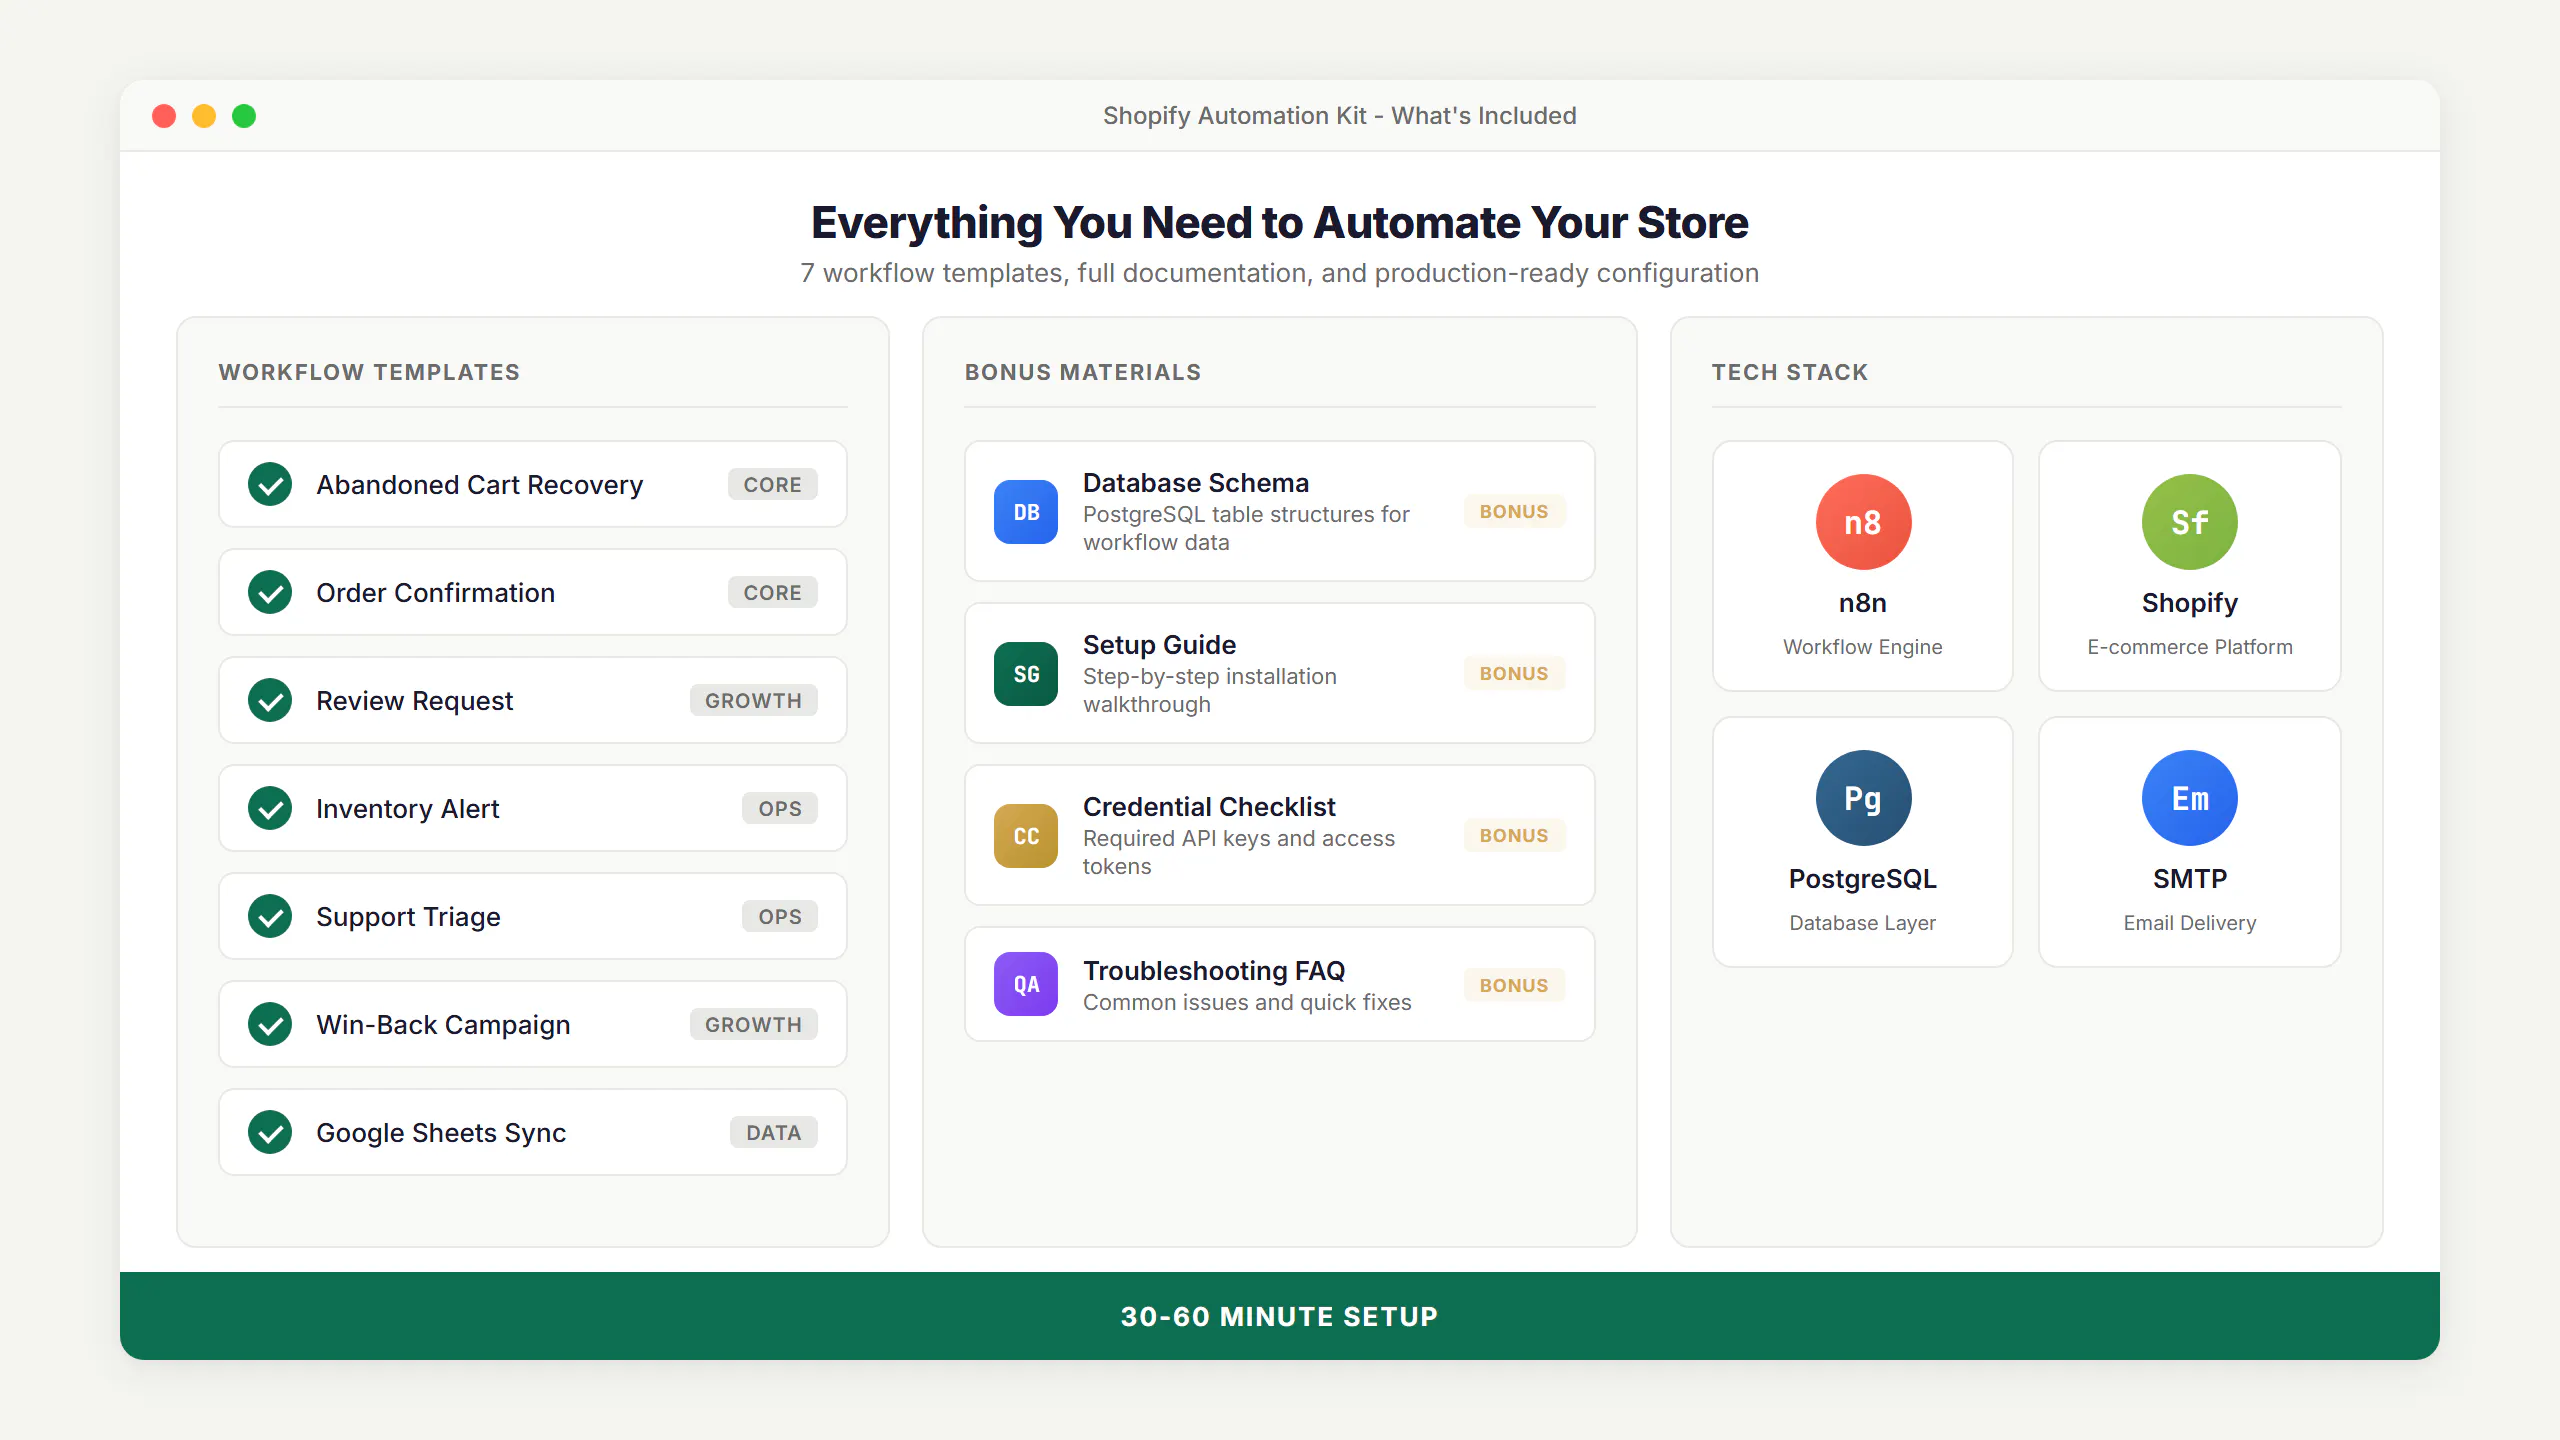Image resolution: width=2560 pixels, height=1440 pixels.
Task: Click the 30-60 MINUTE SETUP banner
Action: coord(1280,1316)
